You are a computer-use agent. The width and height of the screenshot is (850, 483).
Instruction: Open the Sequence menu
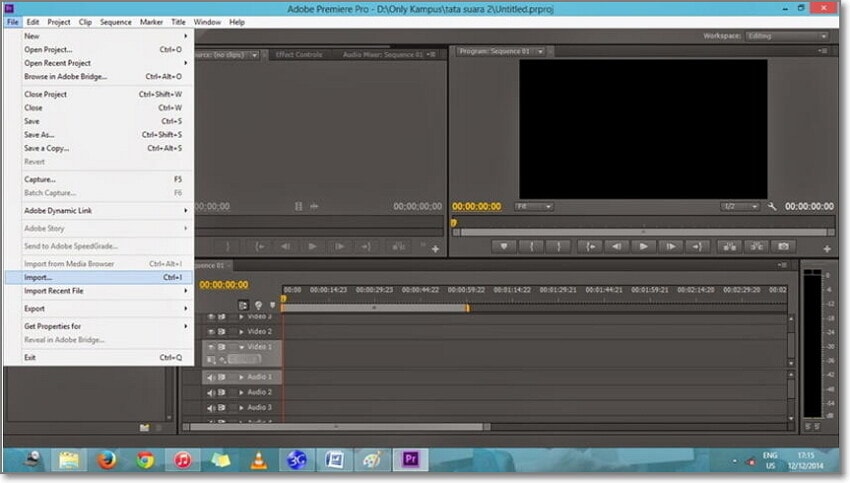(115, 22)
